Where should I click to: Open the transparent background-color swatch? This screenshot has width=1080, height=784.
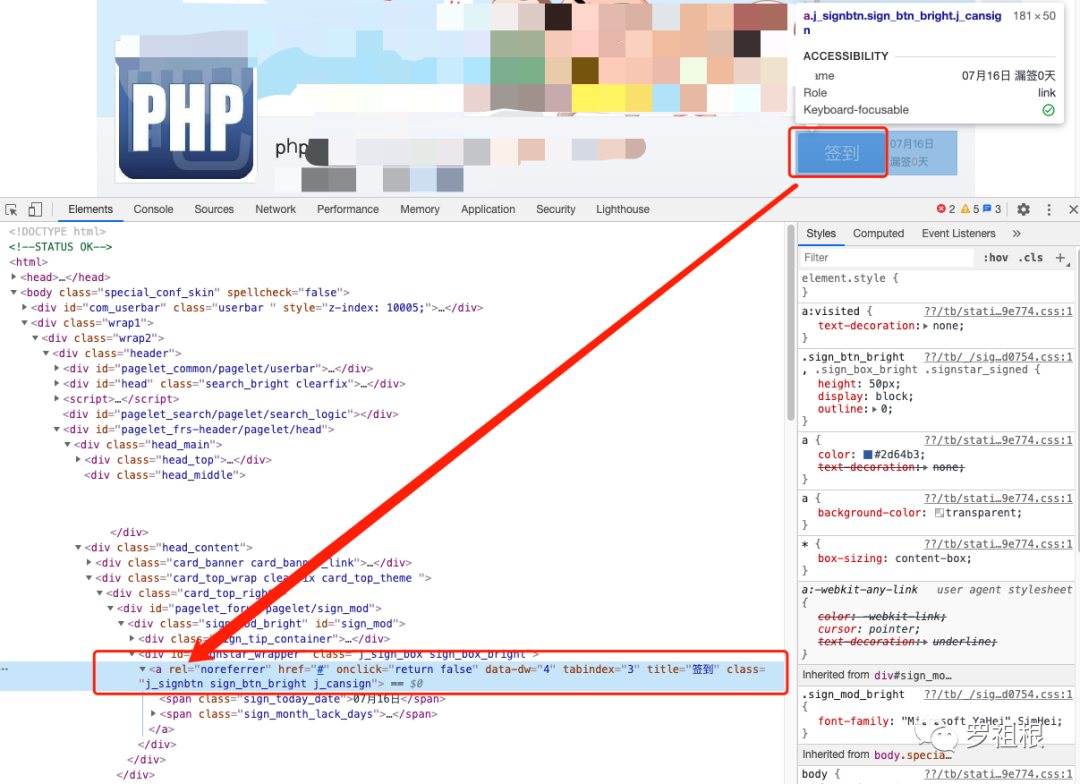(x=939, y=513)
